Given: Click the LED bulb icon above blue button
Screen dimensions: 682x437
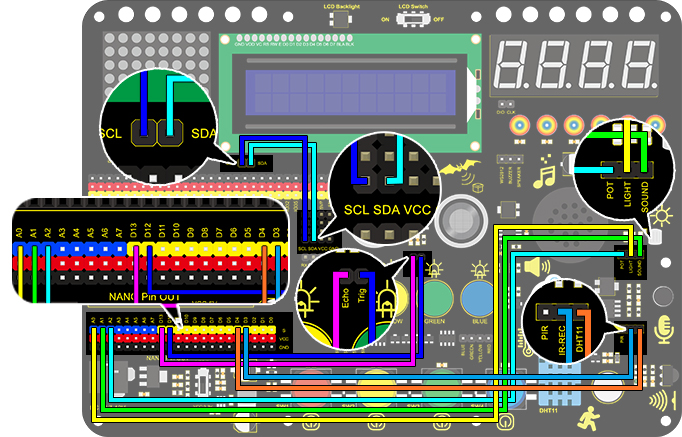Looking at the screenshot, I should pyautogui.click(x=479, y=270).
